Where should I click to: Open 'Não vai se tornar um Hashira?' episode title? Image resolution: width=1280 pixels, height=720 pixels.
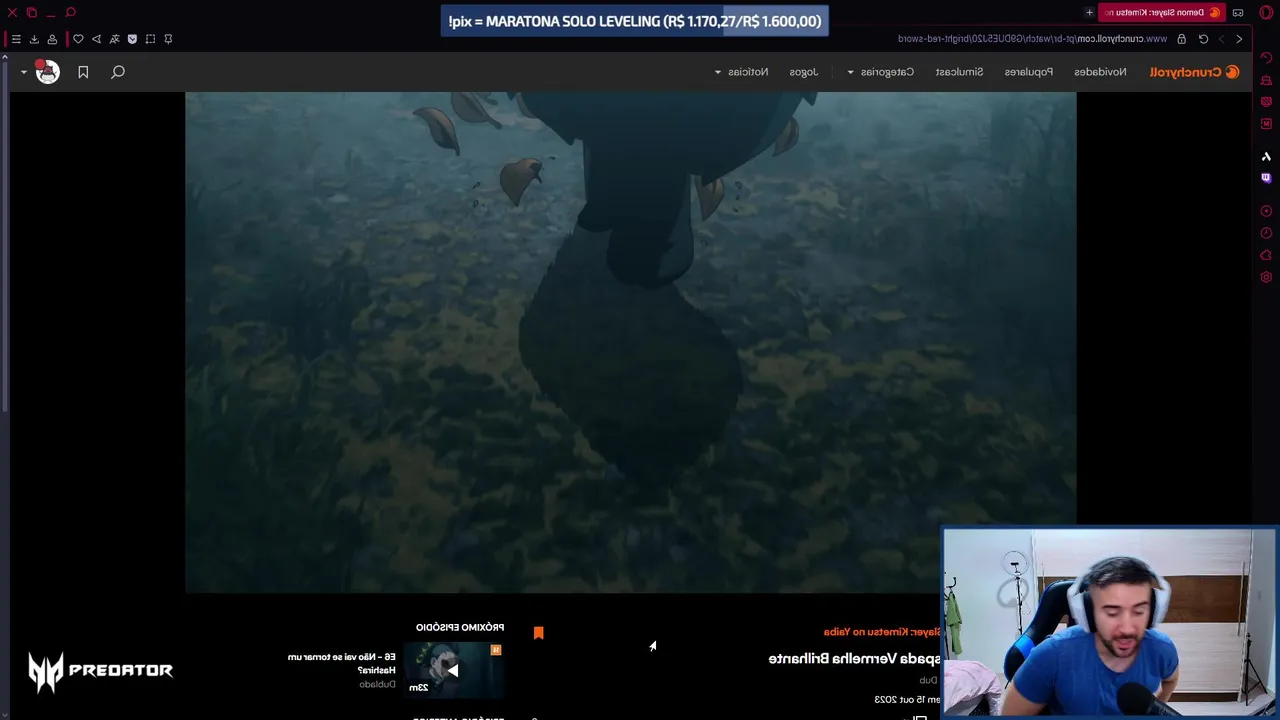[x=342, y=663]
